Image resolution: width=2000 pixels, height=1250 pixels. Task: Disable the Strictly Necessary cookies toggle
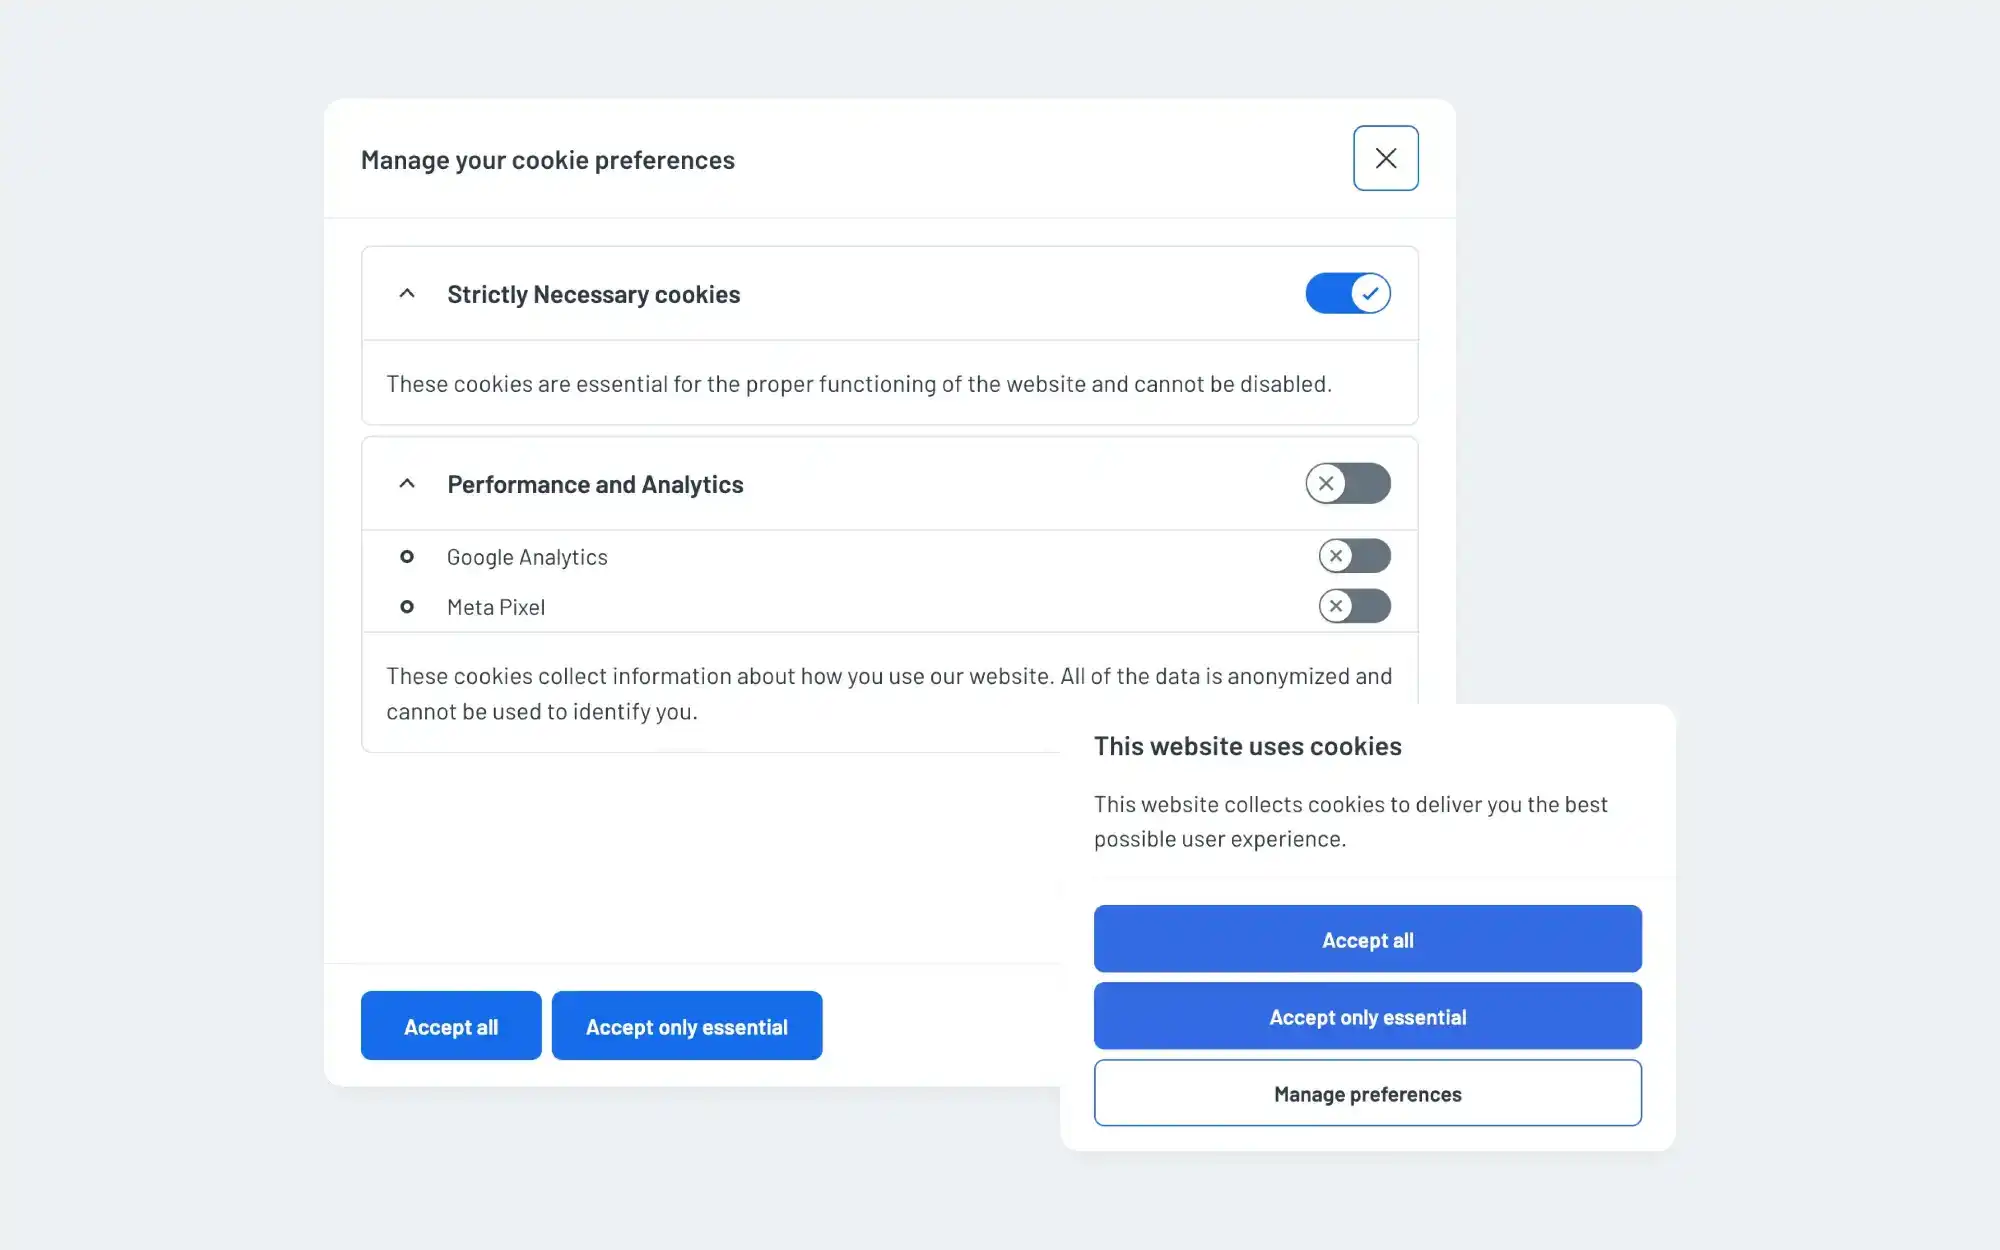[x=1348, y=293]
